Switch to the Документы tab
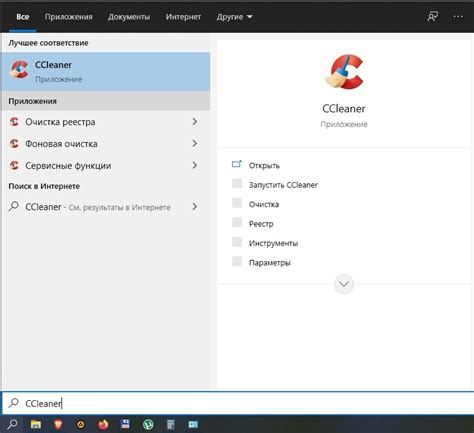Image resolution: width=474 pixels, height=433 pixels. 129,17
